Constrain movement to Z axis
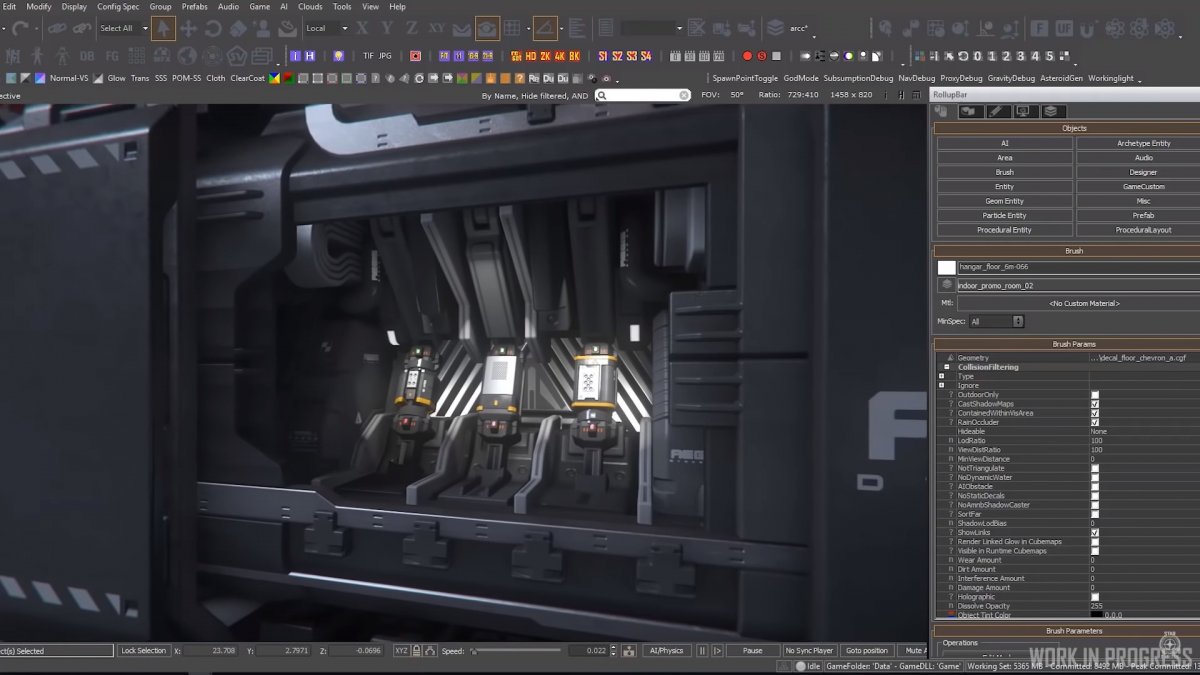This screenshot has width=1200, height=675. click(412, 28)
